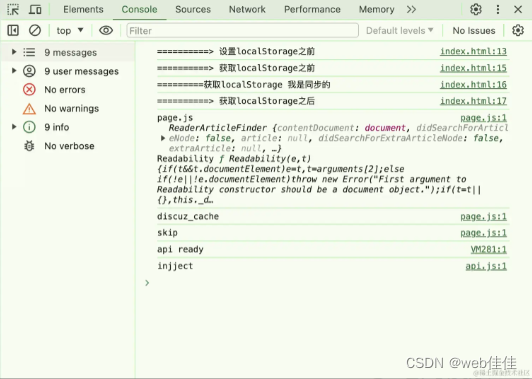The width and height of the screenshot is (532, 379).
Task: Select the Readability function log text
Action: [319, 179]
